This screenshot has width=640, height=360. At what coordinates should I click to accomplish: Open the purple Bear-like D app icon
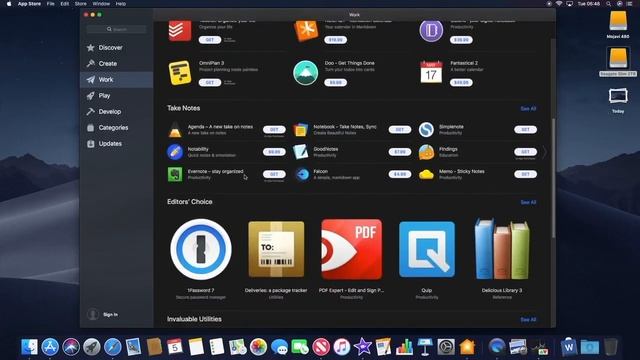point(431,31)
